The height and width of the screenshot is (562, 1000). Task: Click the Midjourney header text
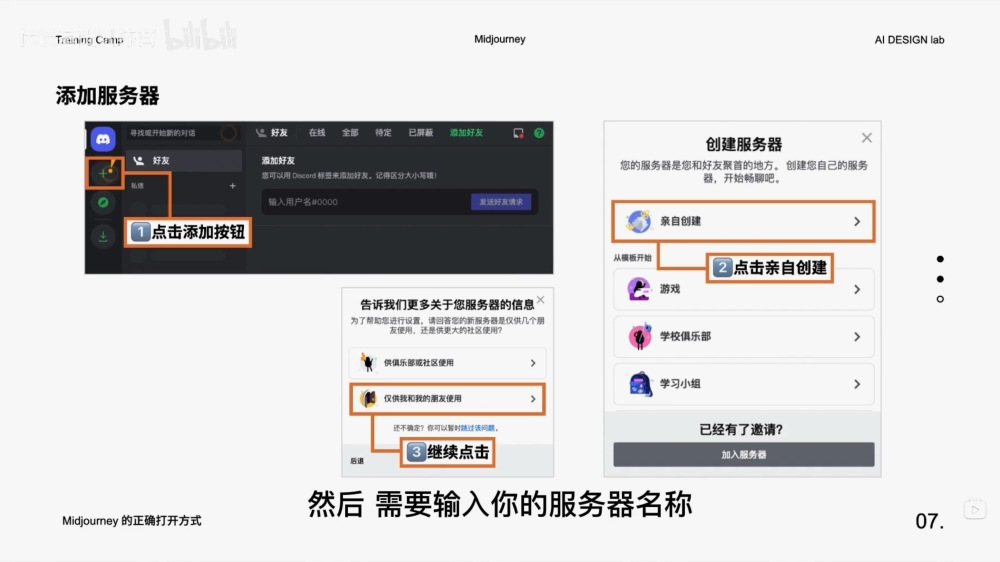(x=500, y=40)
